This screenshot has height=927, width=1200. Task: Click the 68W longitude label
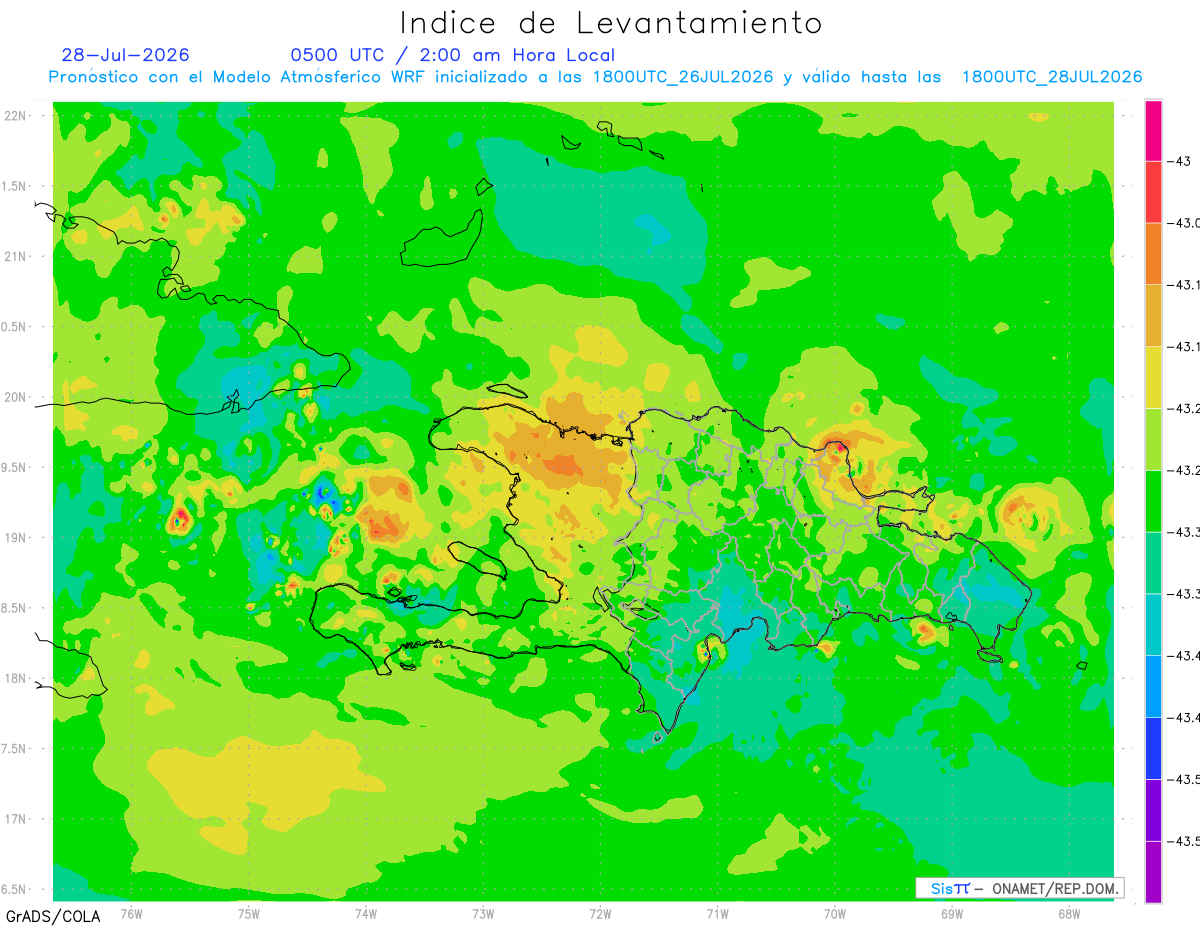pos(1069,913)
